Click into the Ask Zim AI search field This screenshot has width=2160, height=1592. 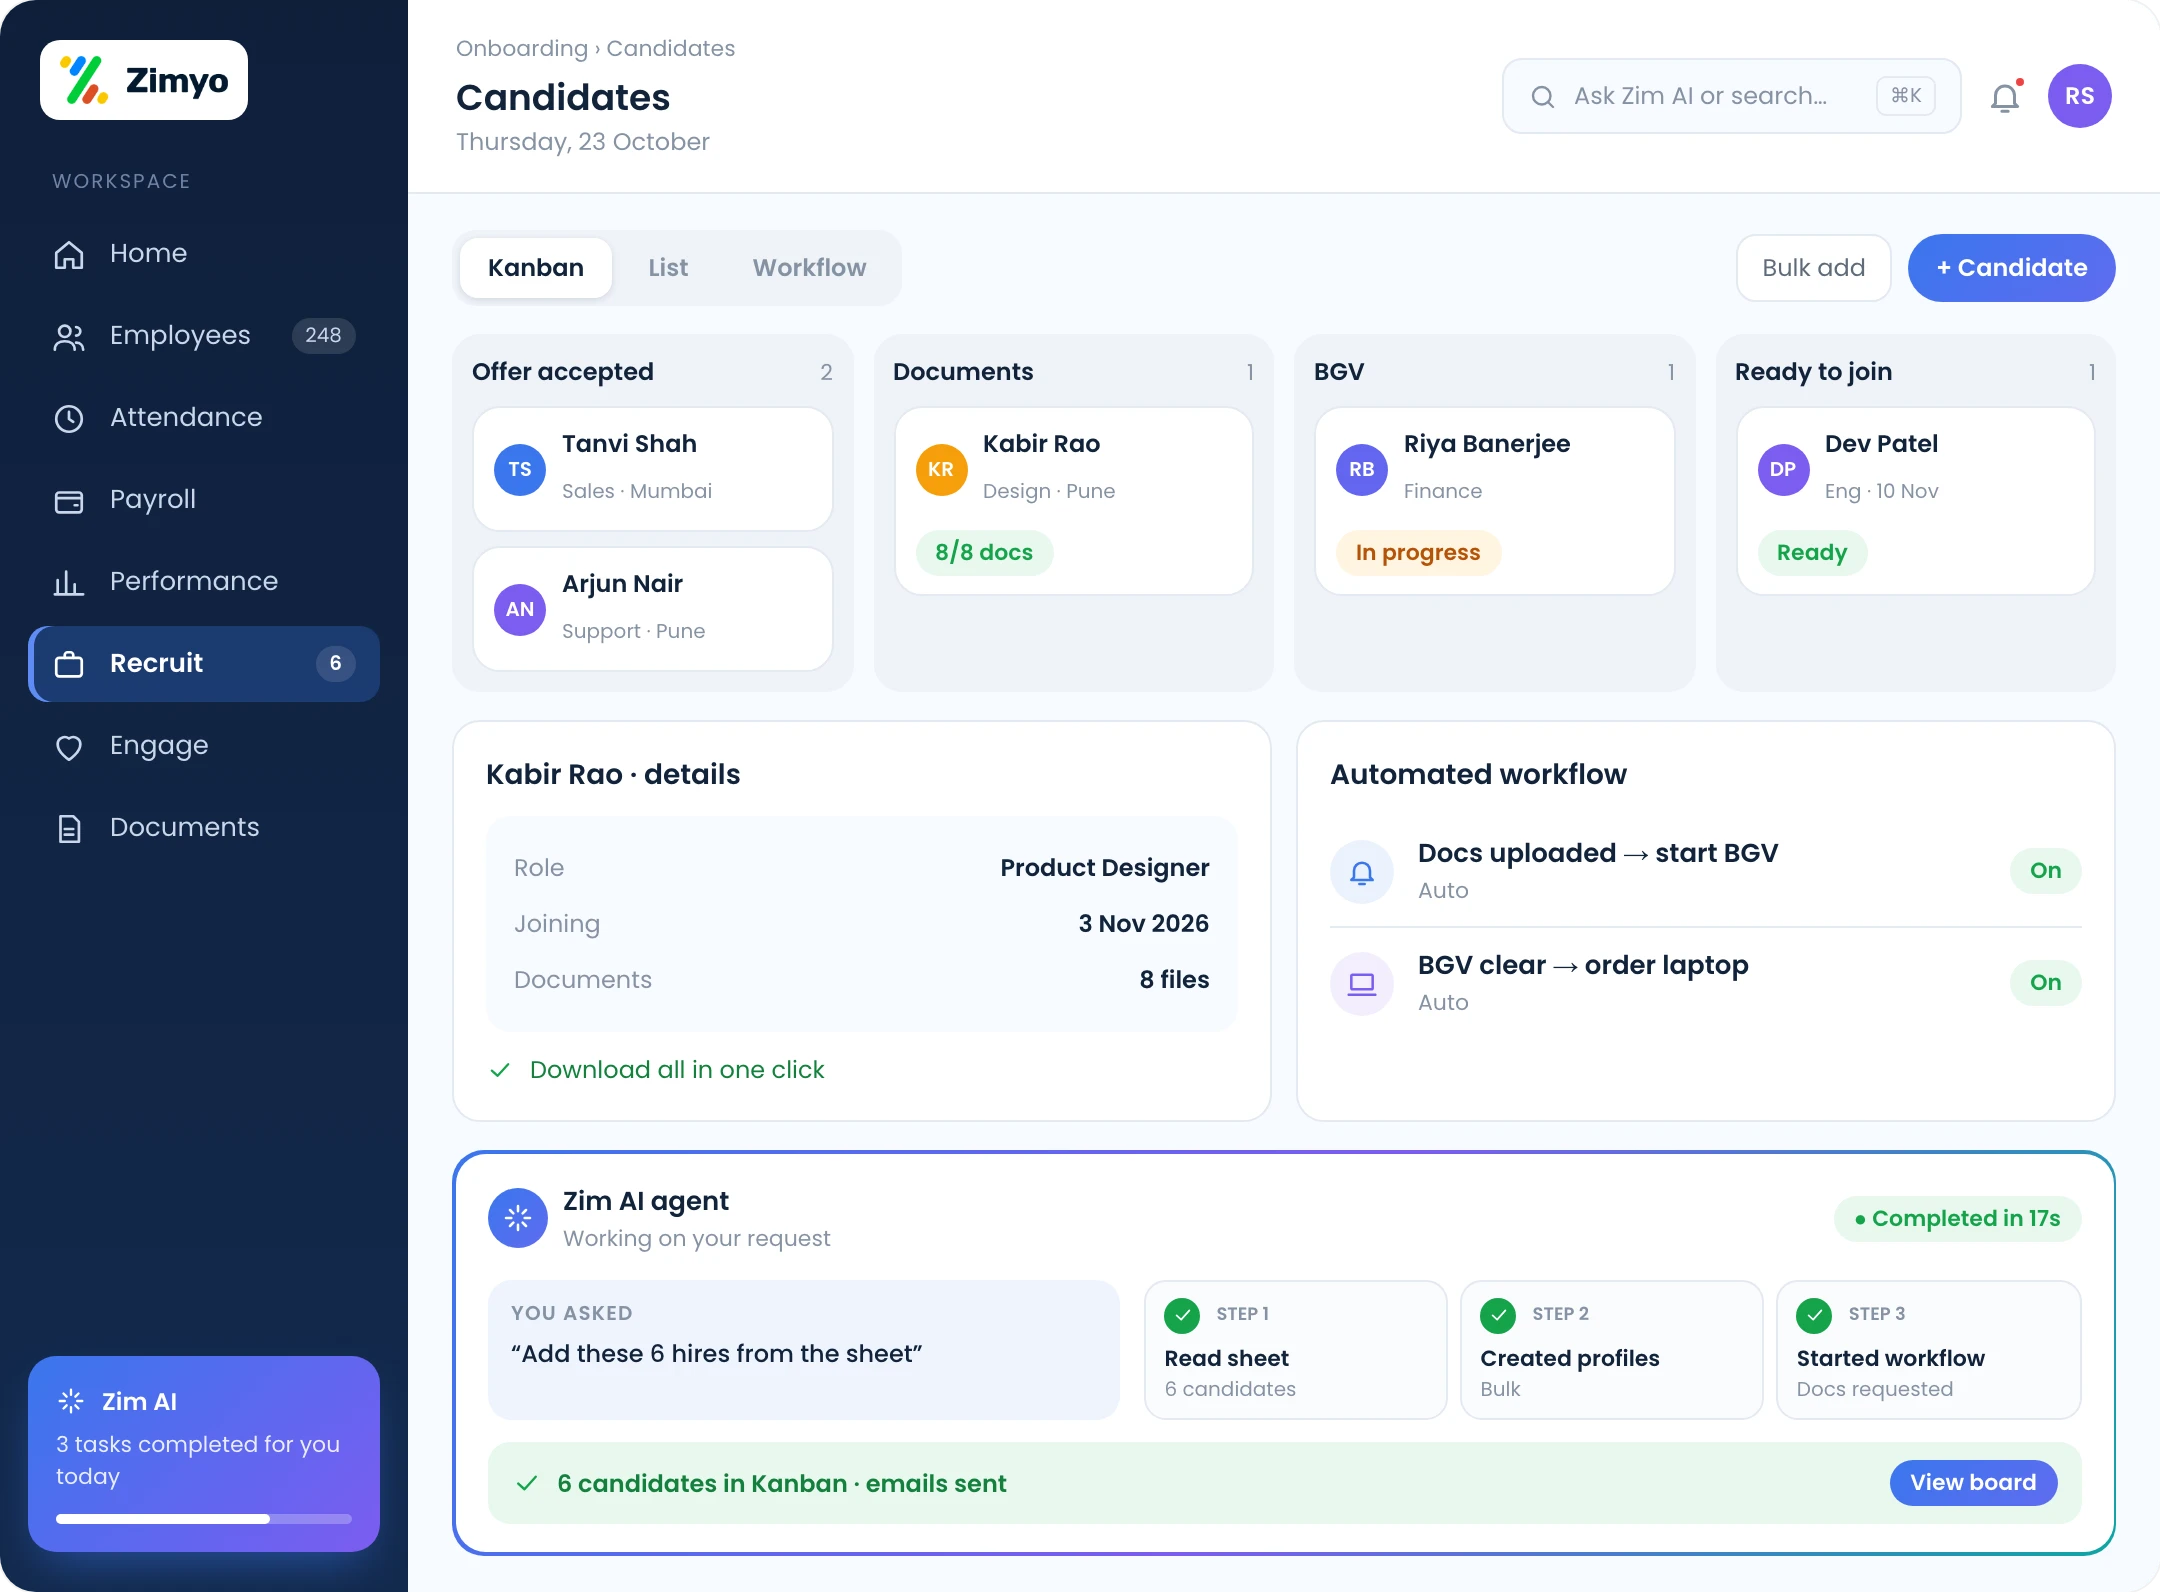click(x=1731, y=96)
